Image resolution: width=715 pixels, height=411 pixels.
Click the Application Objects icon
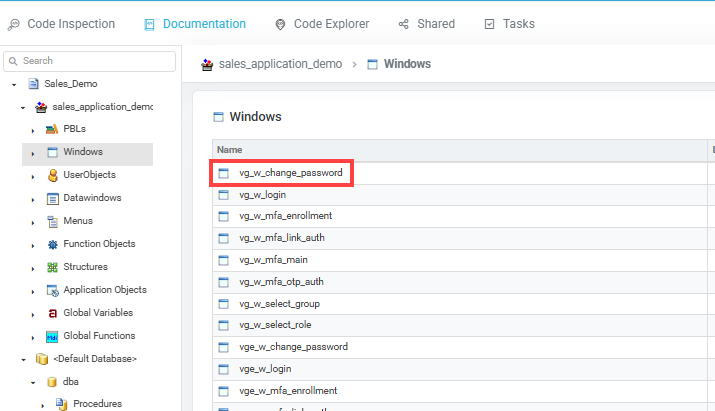point(52,291)
